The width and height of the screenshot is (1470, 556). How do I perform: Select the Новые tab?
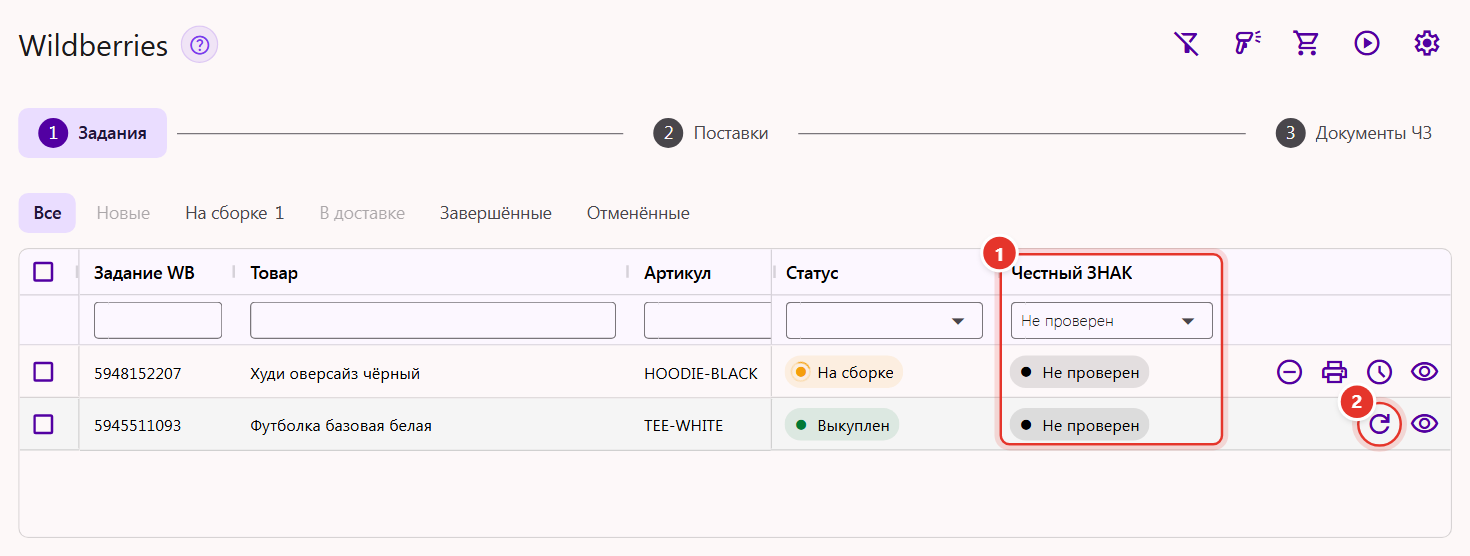[x=123, y=213]
